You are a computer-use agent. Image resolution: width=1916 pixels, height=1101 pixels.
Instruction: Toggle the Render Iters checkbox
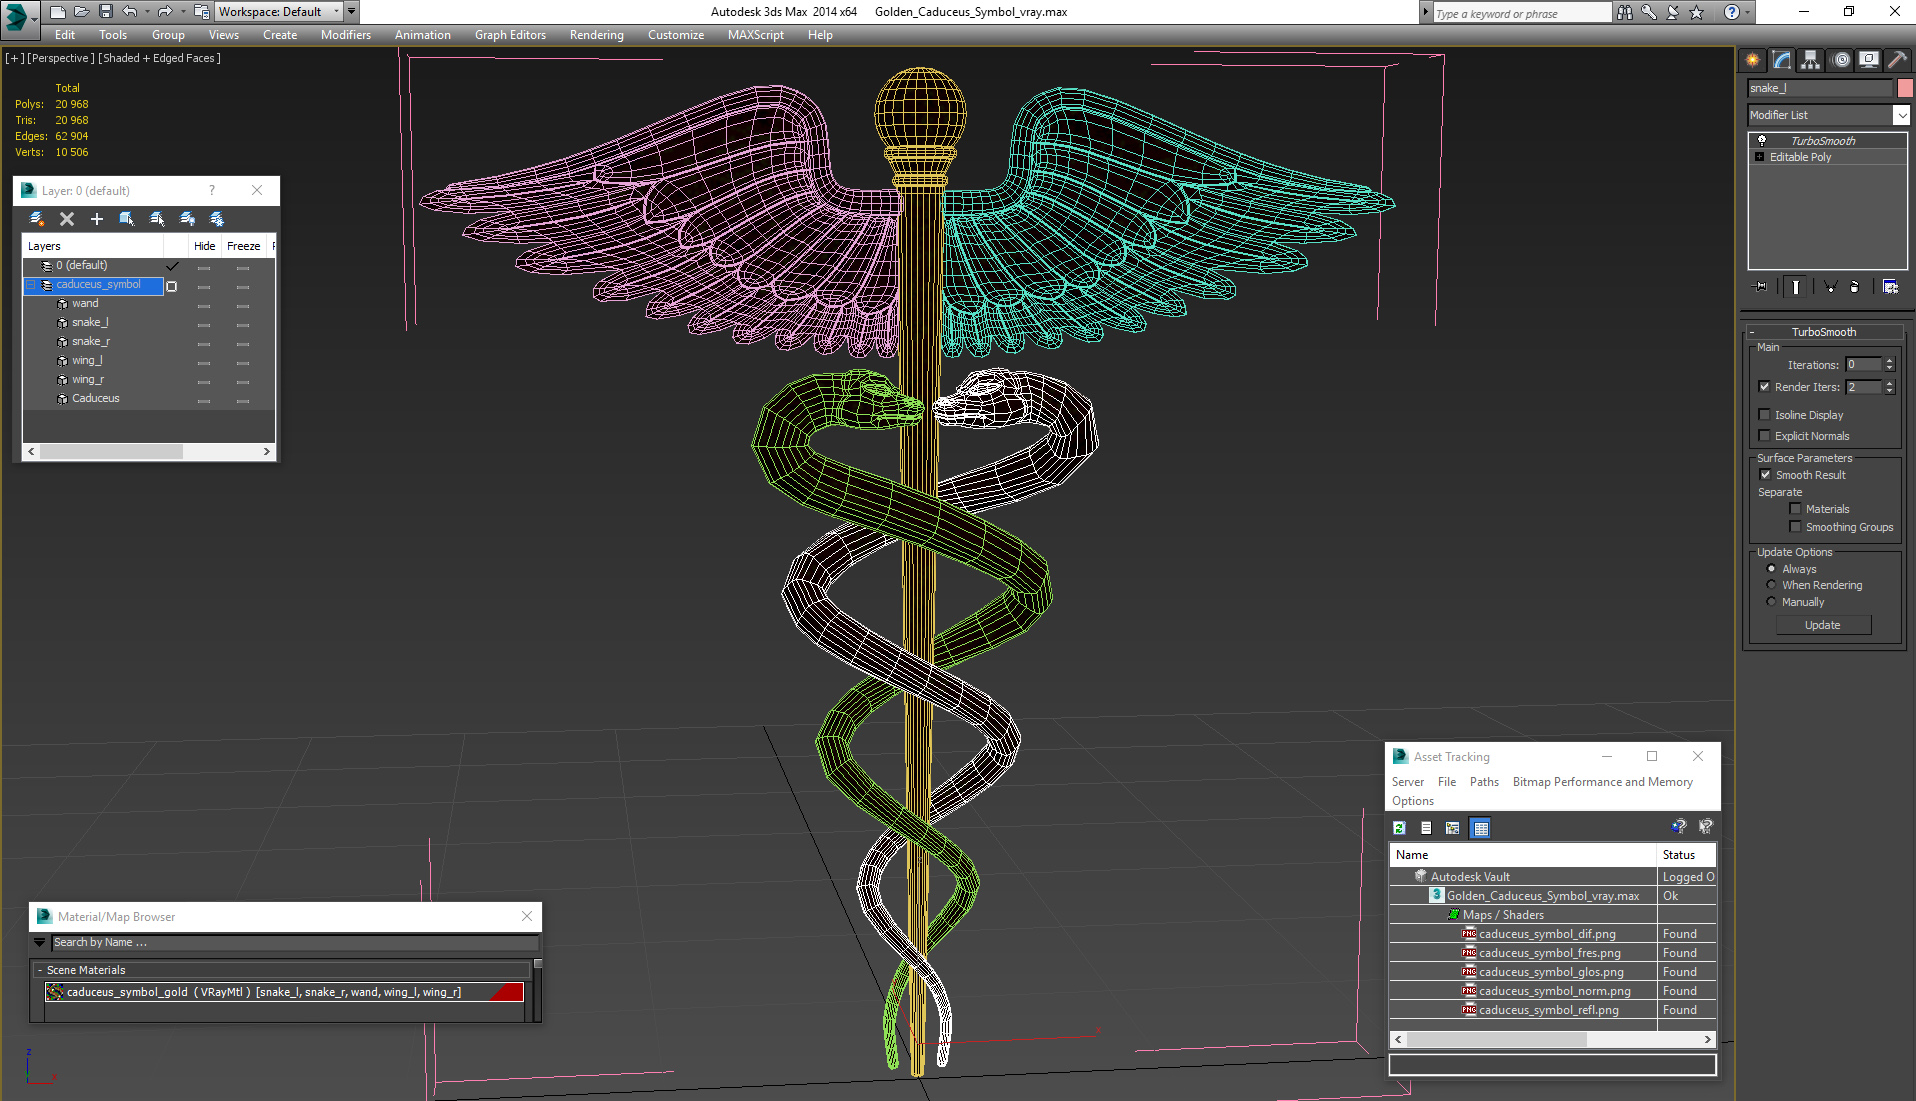click(1765, 387)
